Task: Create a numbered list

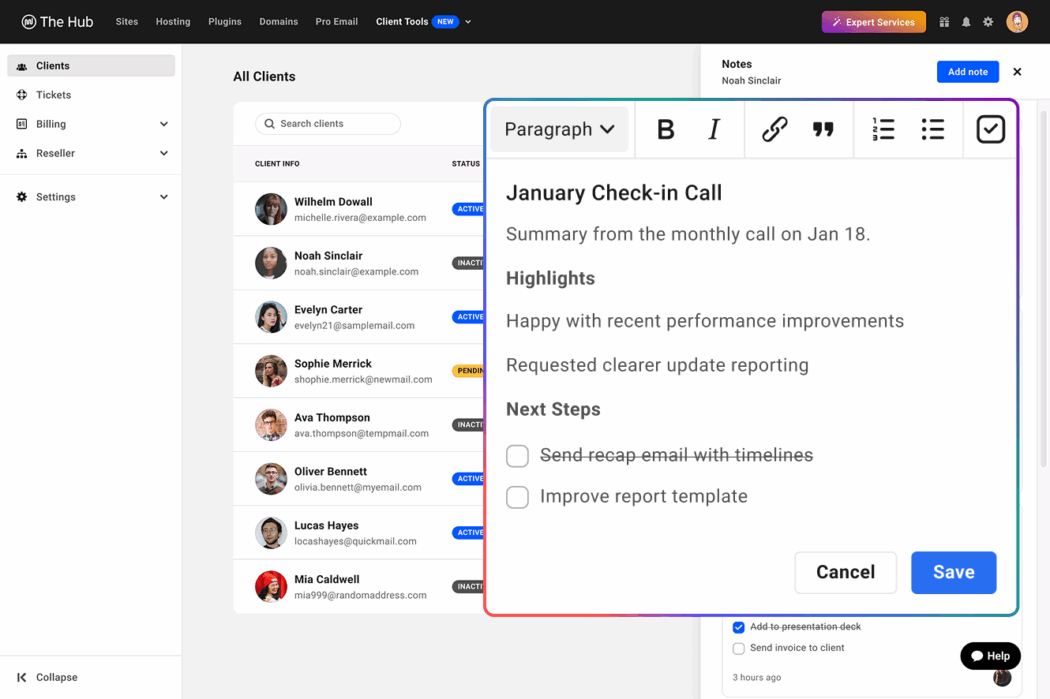Action: 883,129
